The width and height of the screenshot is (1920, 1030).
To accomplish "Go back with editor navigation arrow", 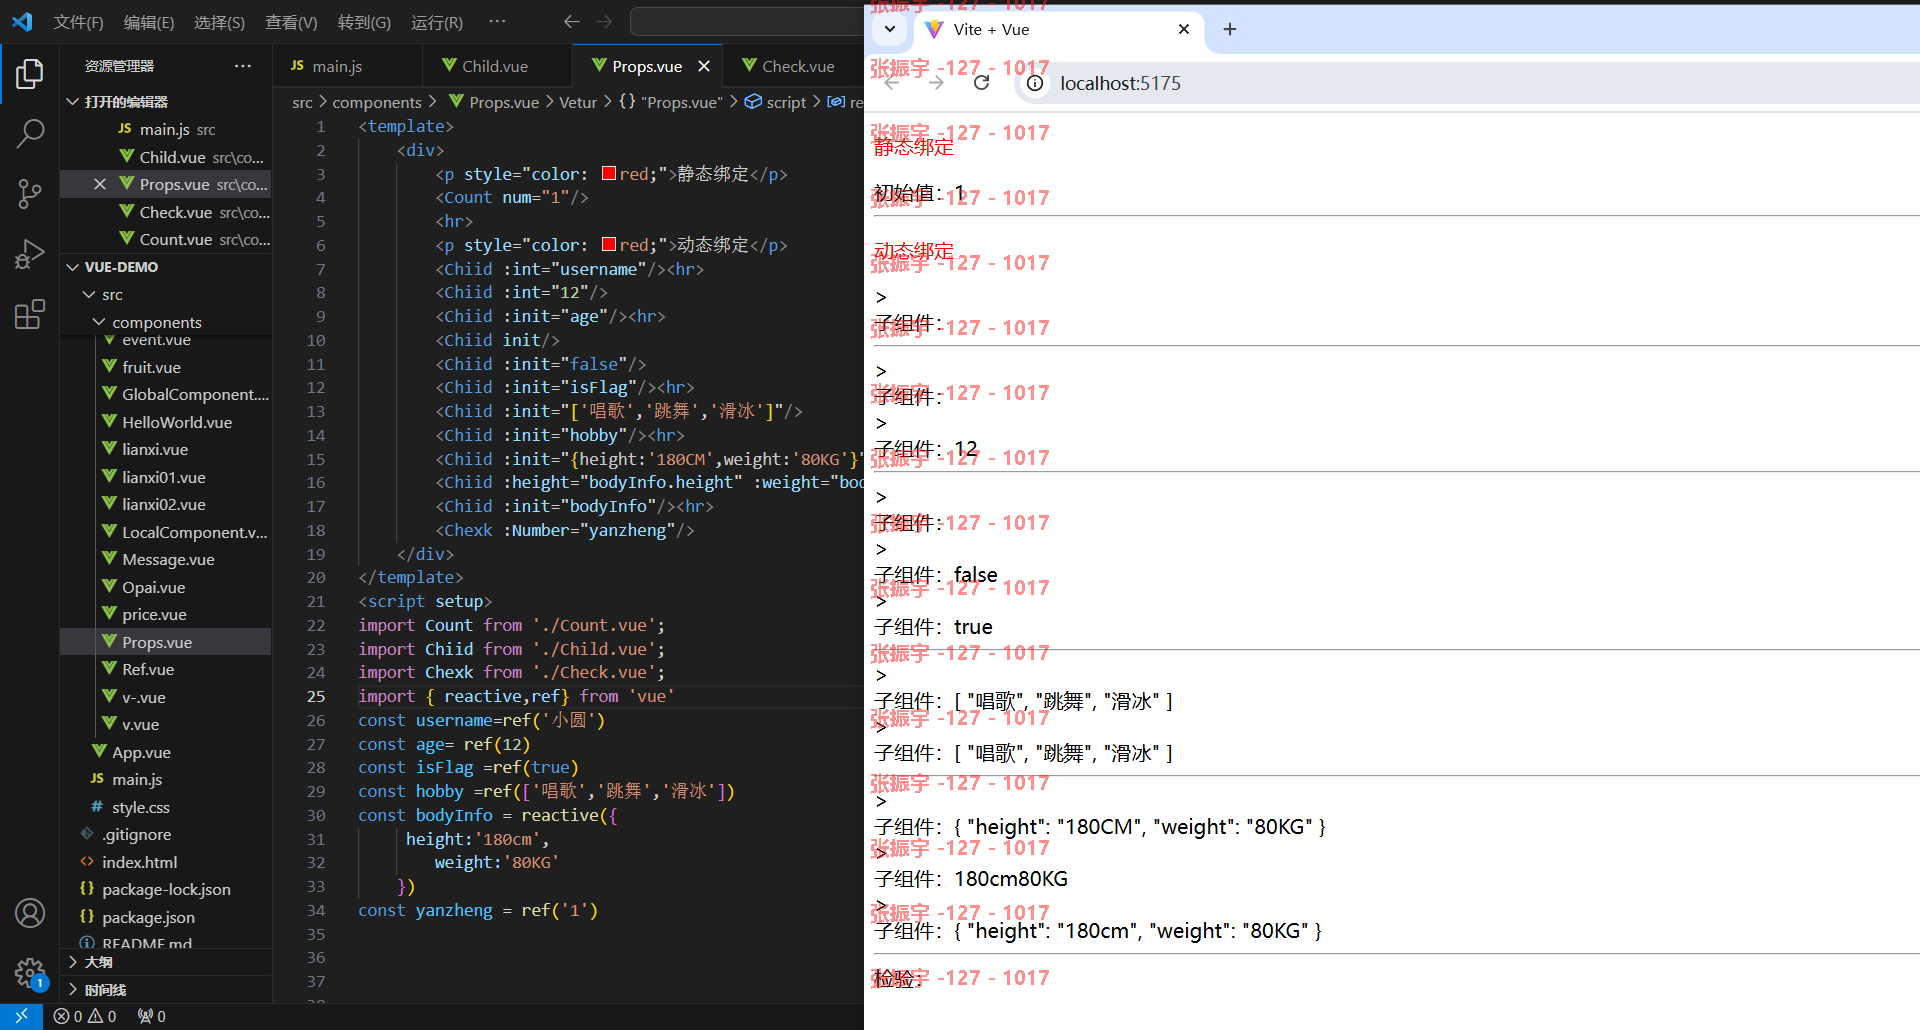I will pos(571,22).
